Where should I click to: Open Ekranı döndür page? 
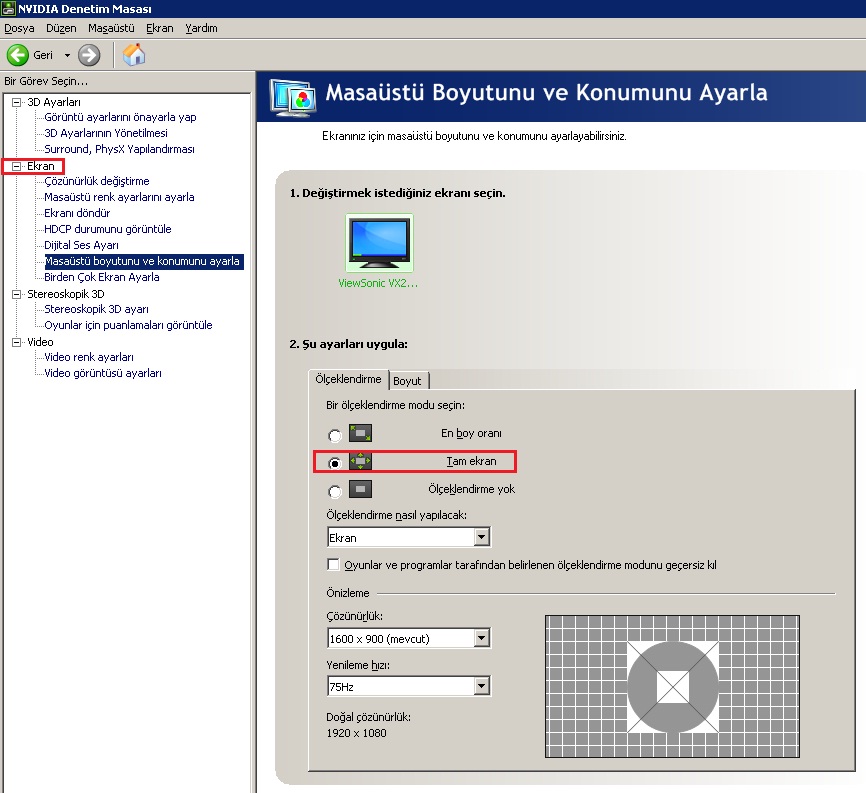[x=77, y=213]
